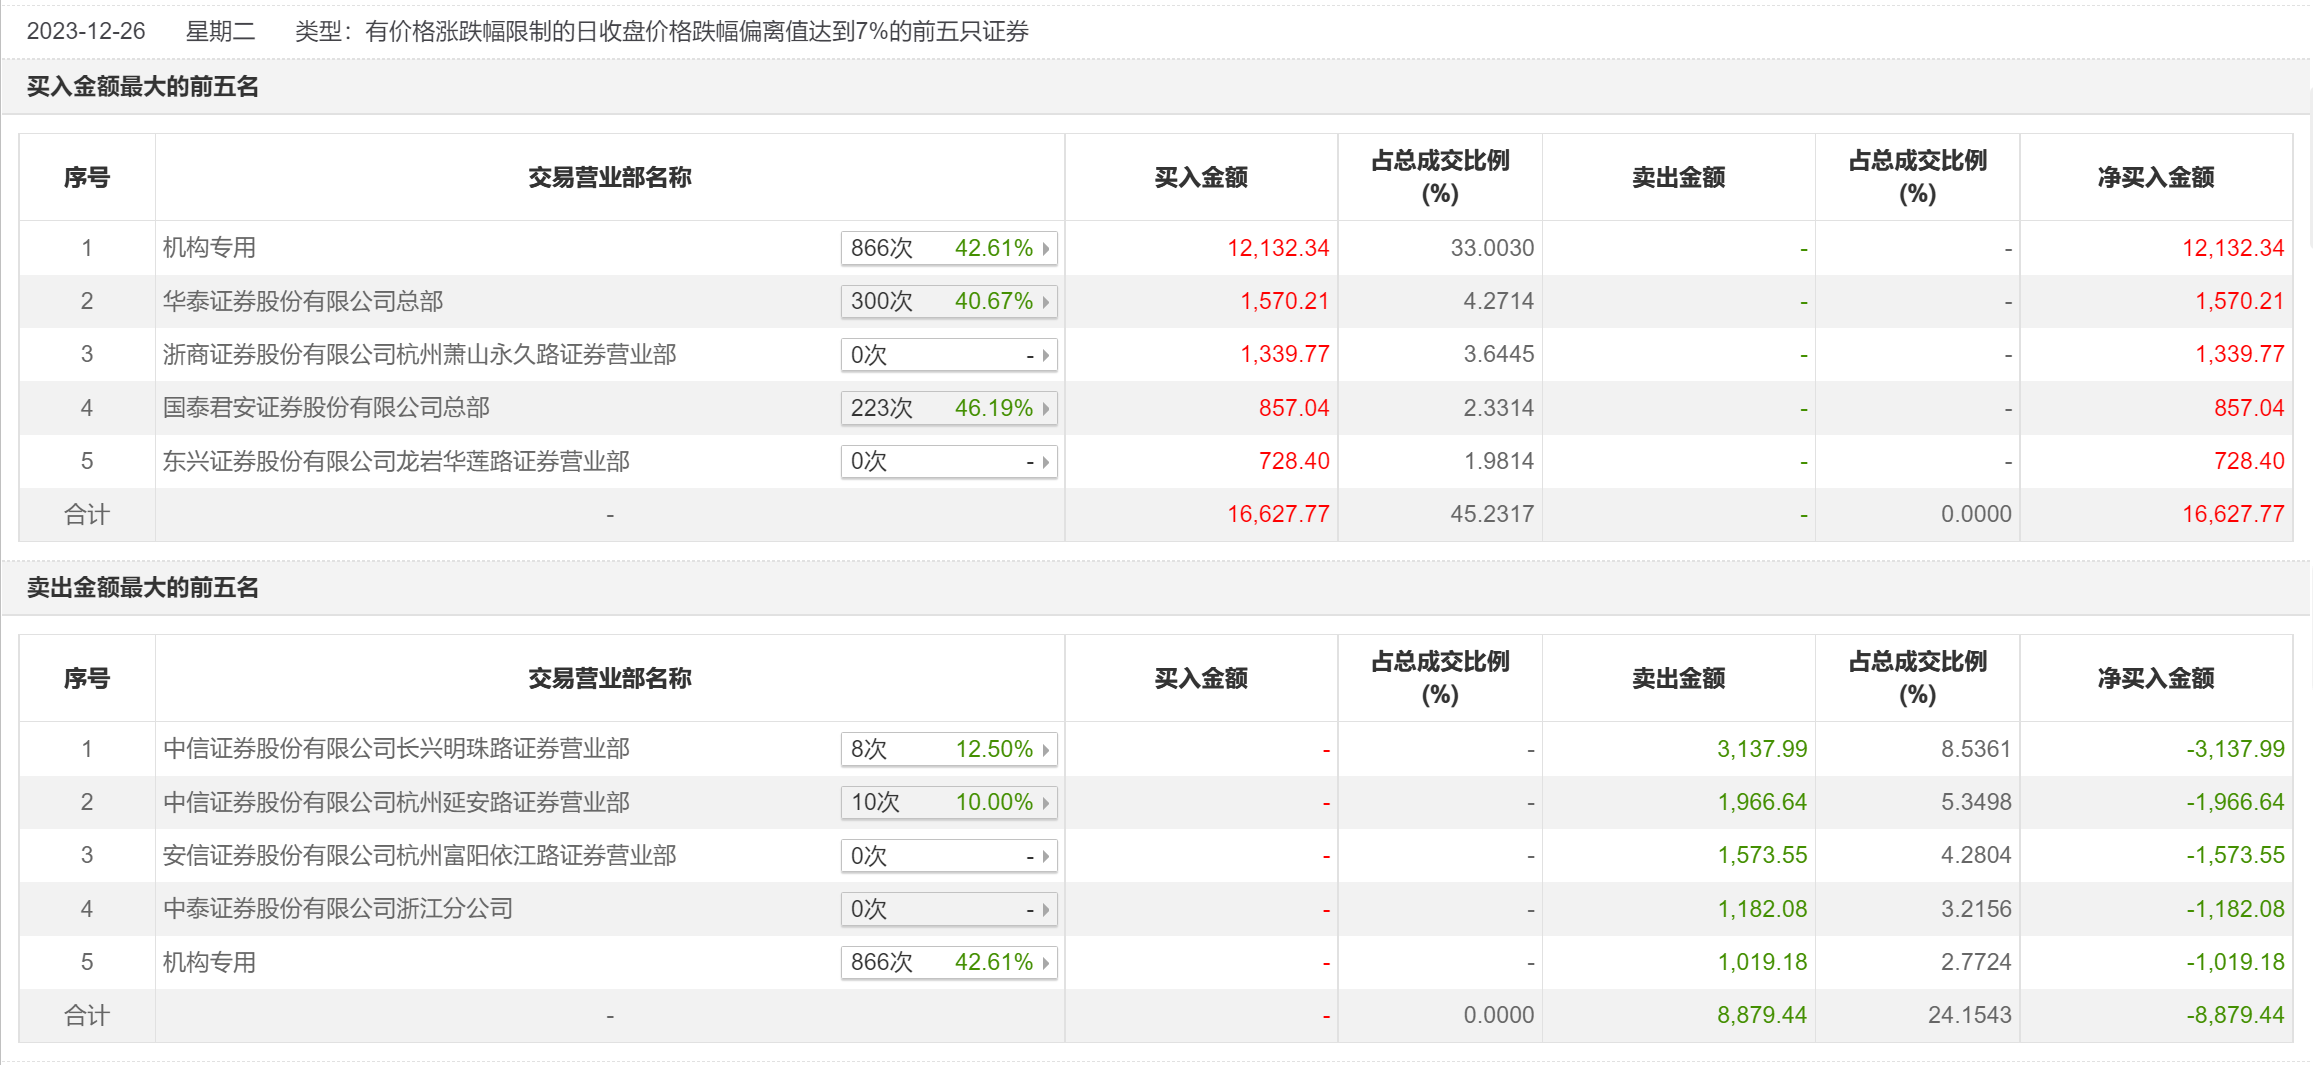
Task: Open 中信证券杭州延安路证券营业部 link
Action: click(396, 802)
